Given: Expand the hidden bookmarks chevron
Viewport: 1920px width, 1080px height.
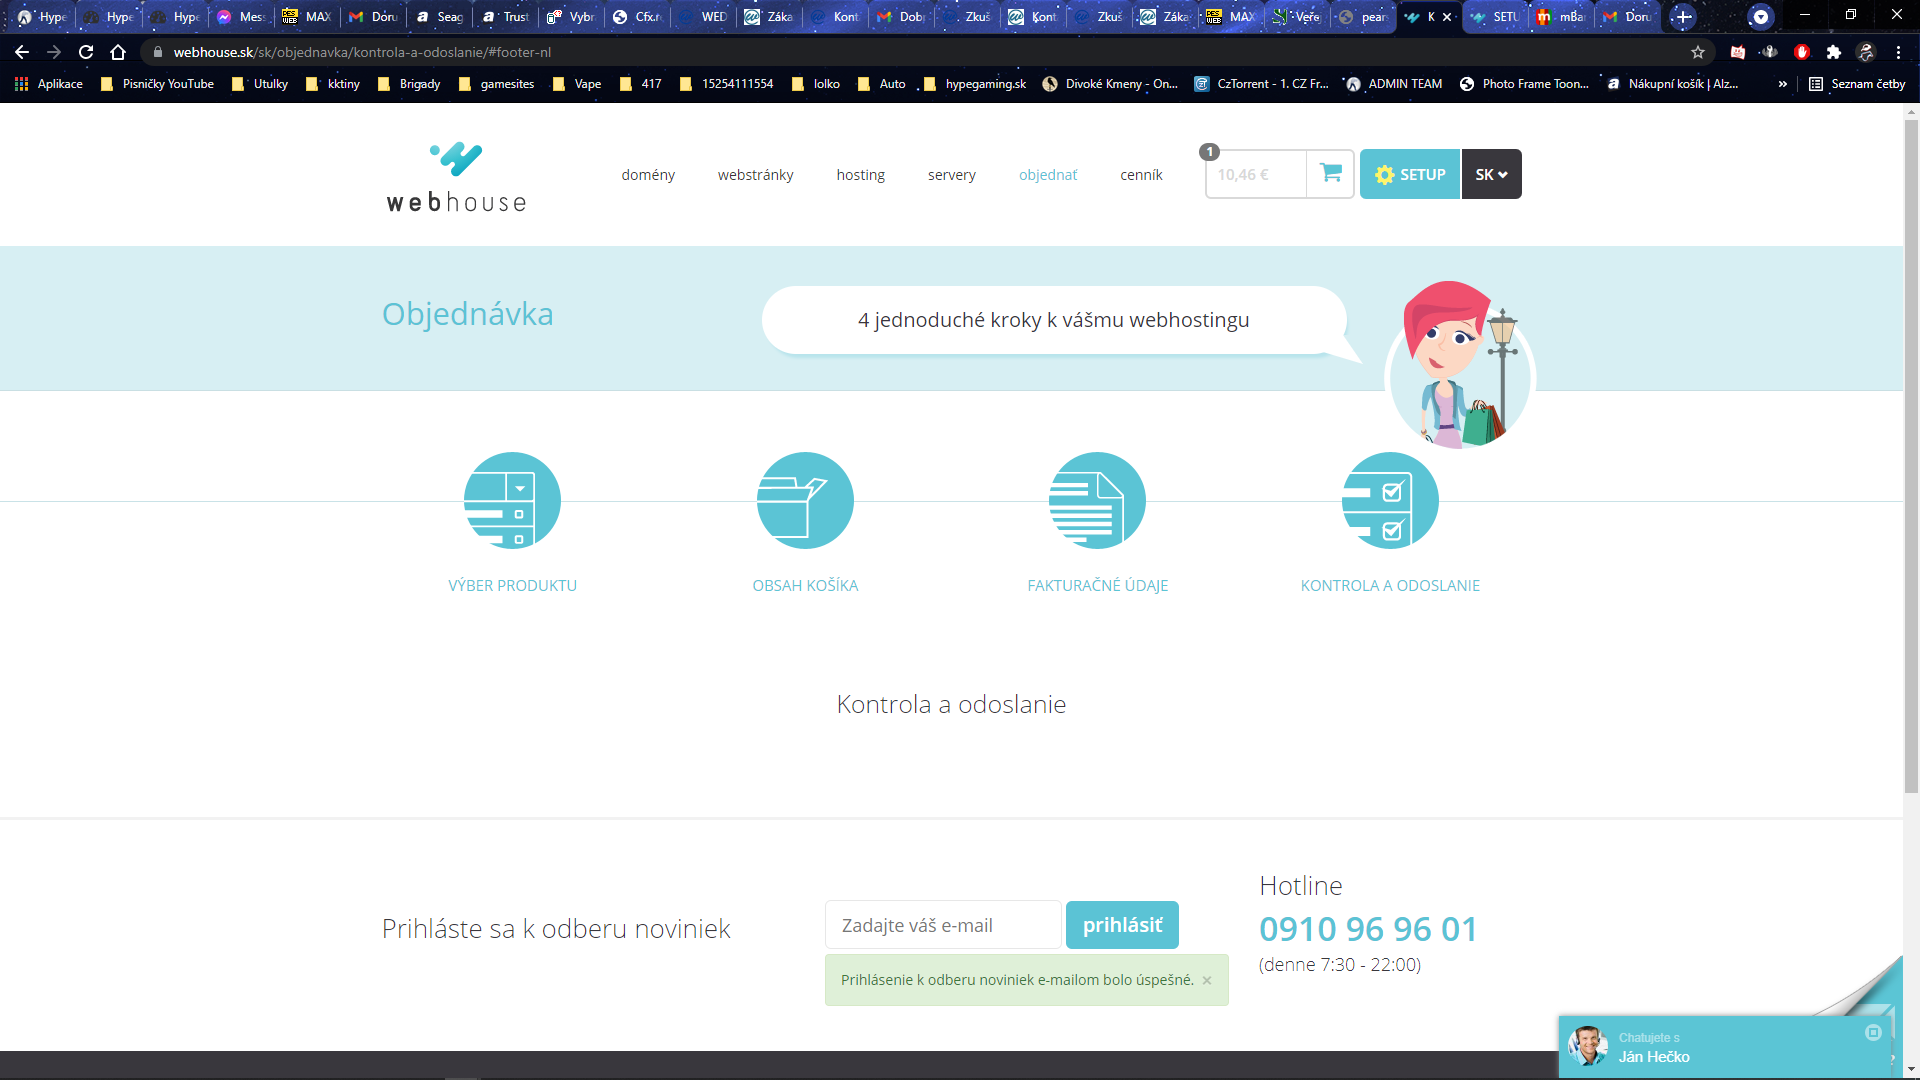Looking at the screenshot, I should pyautogui.click(x=1782, y=84).
